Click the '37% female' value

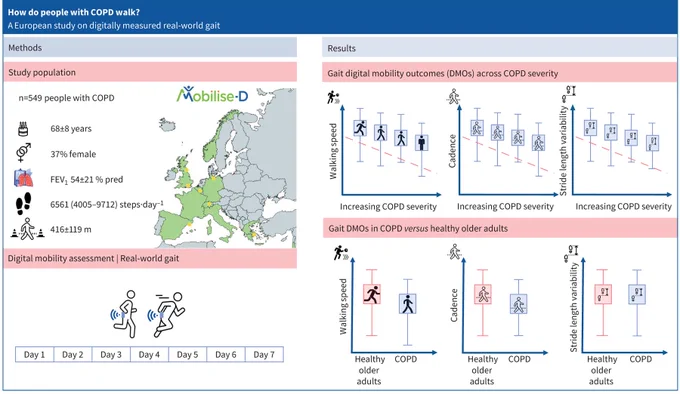(x=73, y=154)
